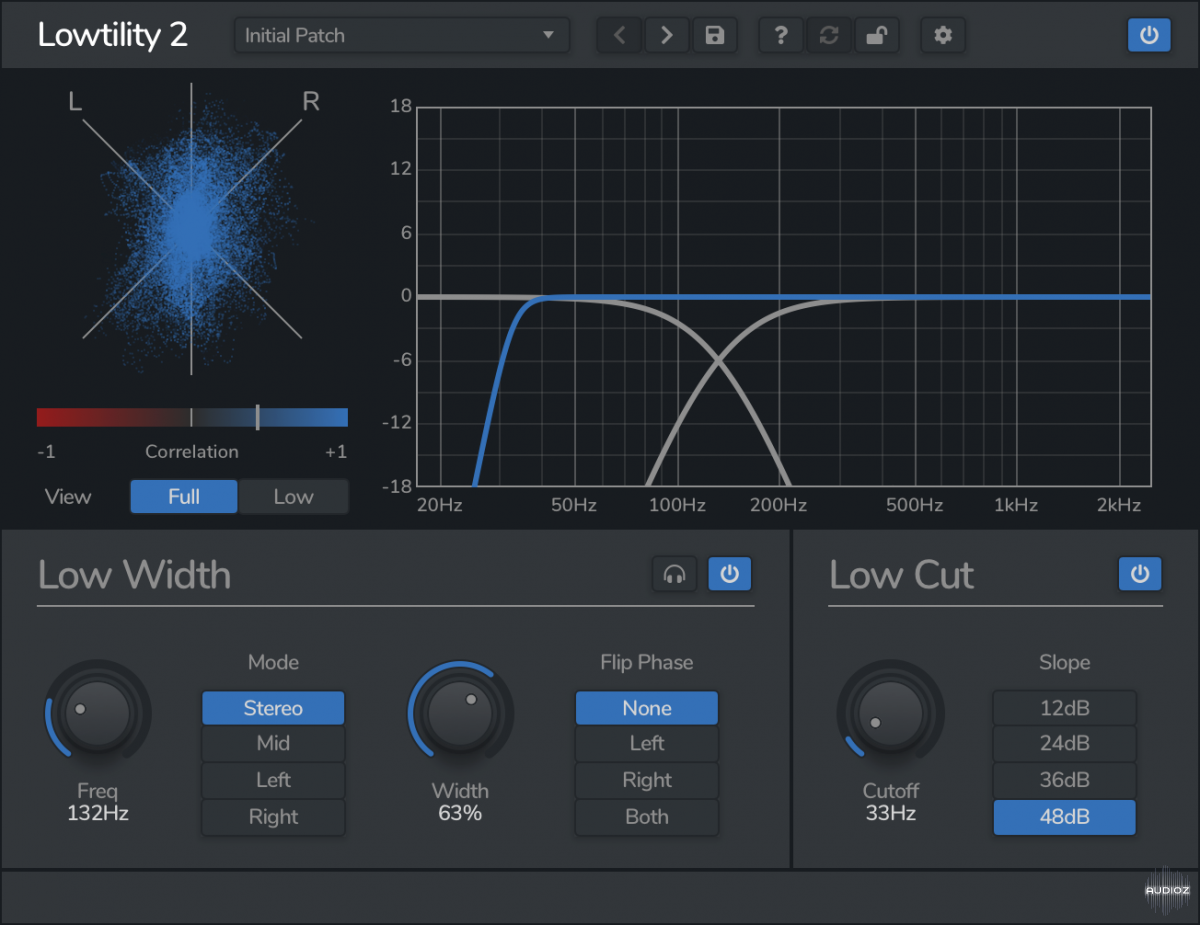Click the Width knob
The image size is (1200, 925).
pyautogui.click(x=460, y=713)
